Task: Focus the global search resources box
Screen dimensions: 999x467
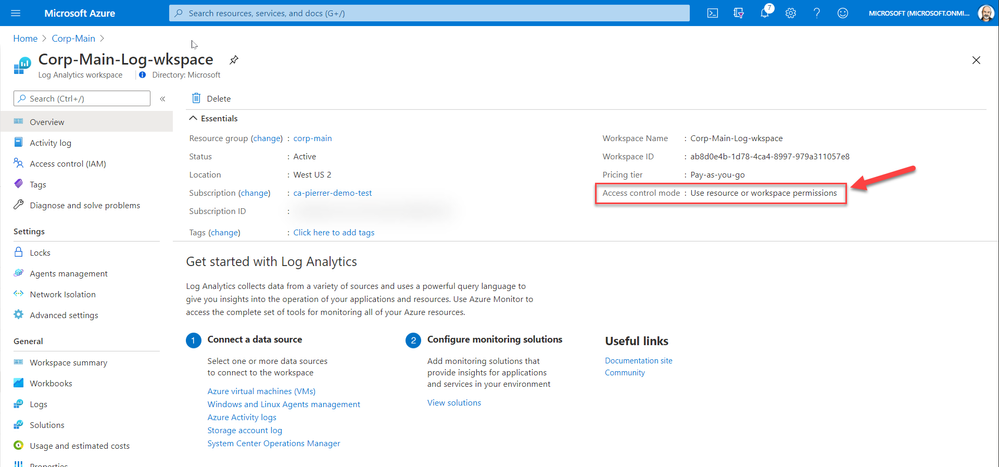Action: click(x=429, y=13)
